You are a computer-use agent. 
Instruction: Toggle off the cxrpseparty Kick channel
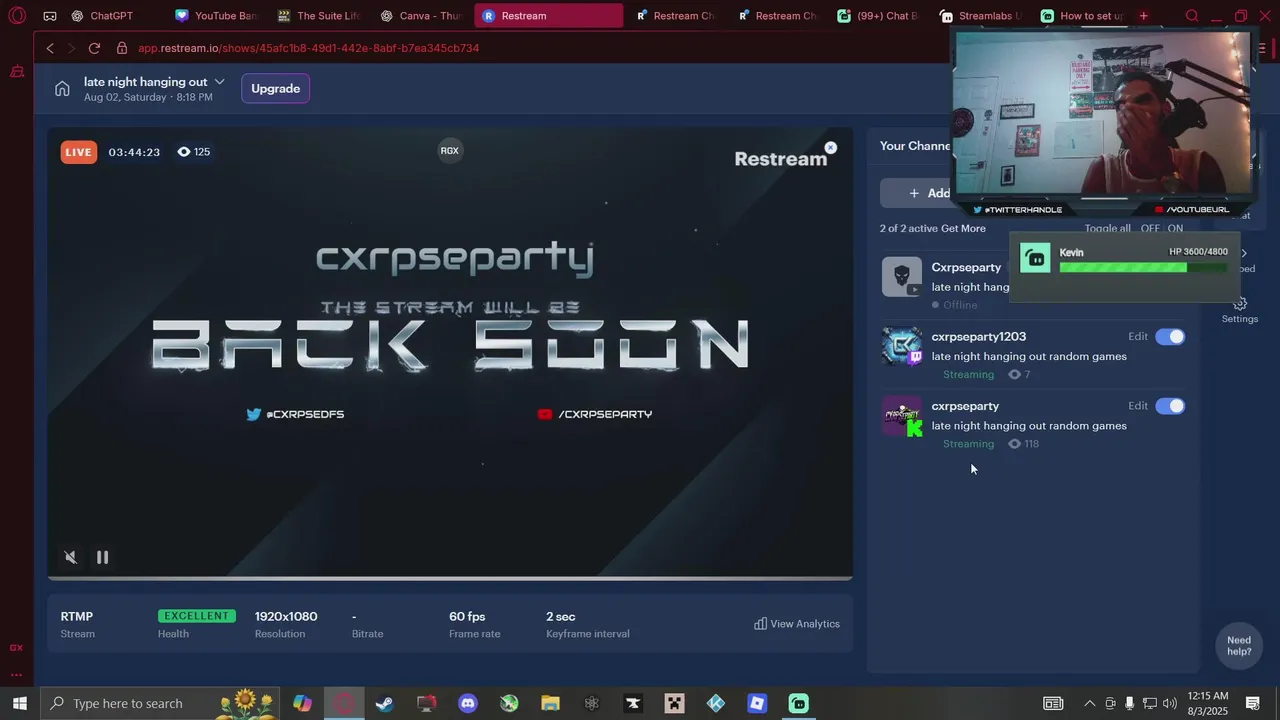tap(1170, 406)
